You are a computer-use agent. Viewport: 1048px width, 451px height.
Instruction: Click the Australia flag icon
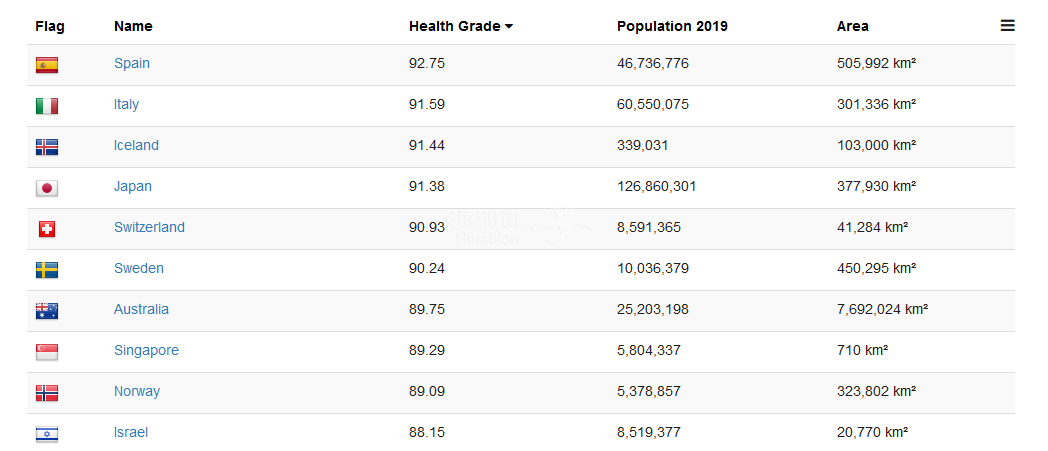[47, 311]
